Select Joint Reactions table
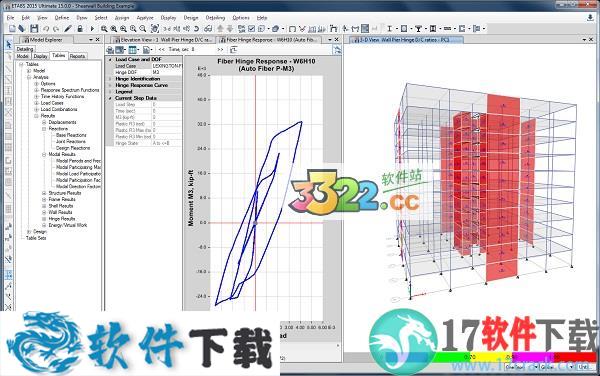The image size is (600, 376). coord(71,142)
